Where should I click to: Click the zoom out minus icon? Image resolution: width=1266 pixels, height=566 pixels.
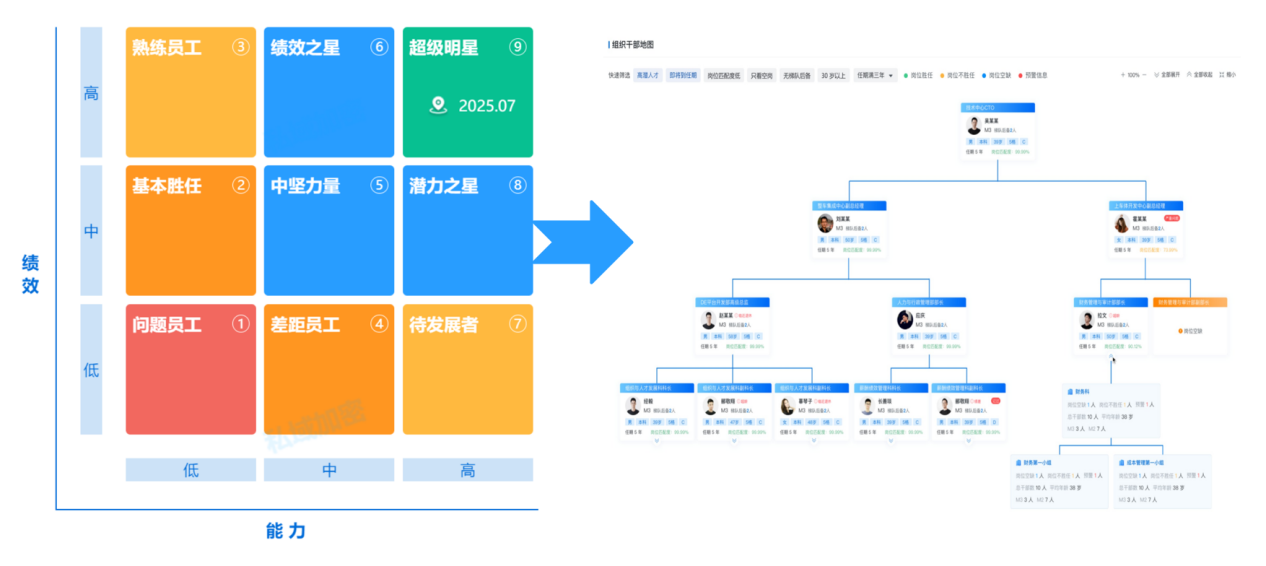click(1144, 75)
